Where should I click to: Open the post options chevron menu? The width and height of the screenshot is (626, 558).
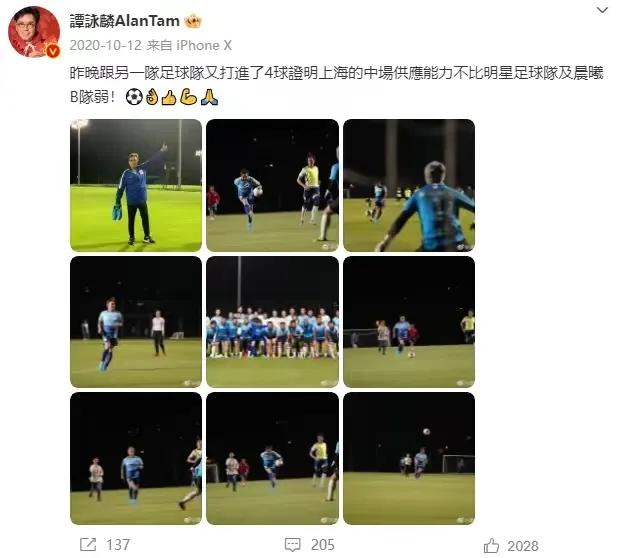point(602,10)
